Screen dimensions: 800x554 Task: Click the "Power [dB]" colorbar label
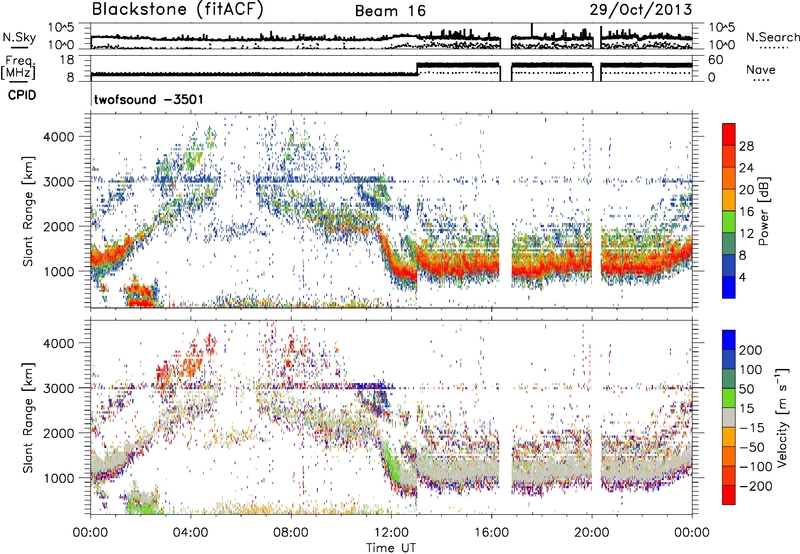click(763, 211)
